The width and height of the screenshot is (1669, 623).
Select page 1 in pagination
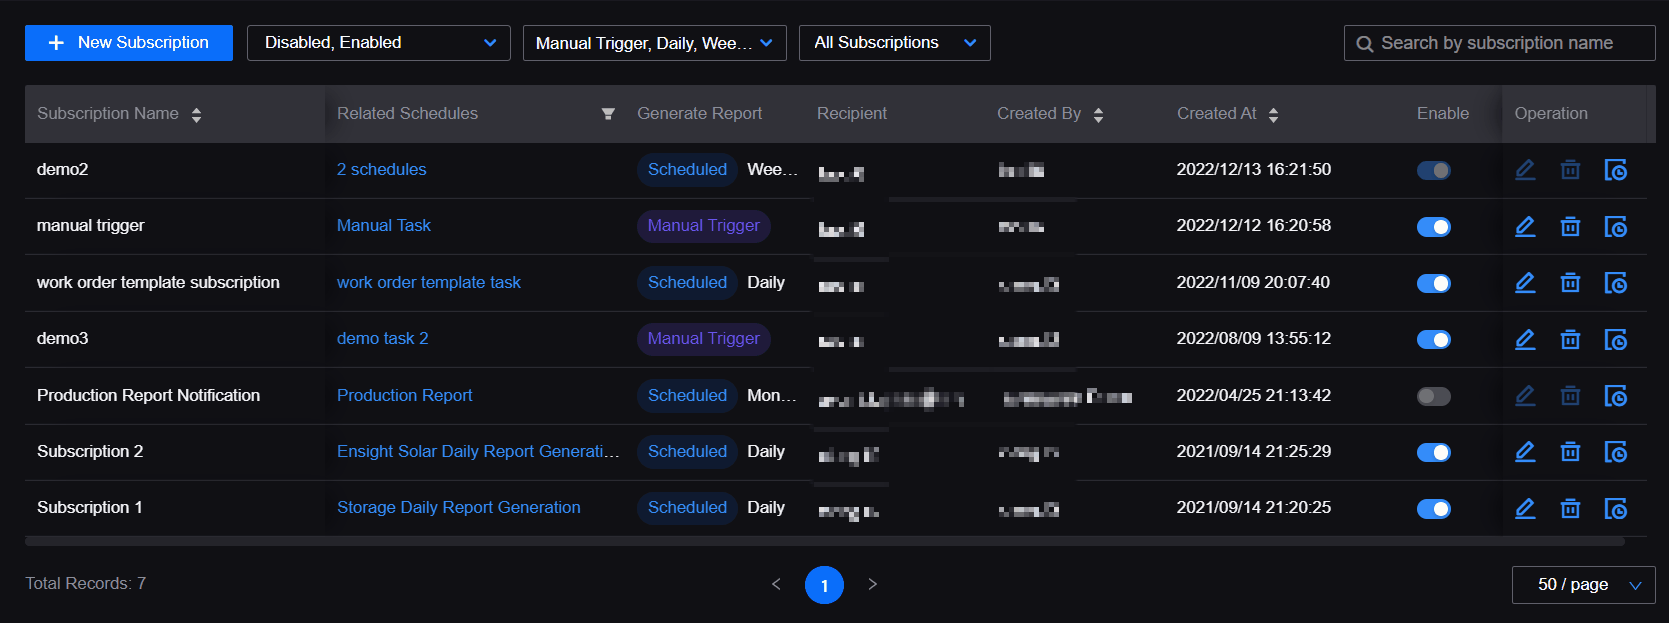point(824,585)
